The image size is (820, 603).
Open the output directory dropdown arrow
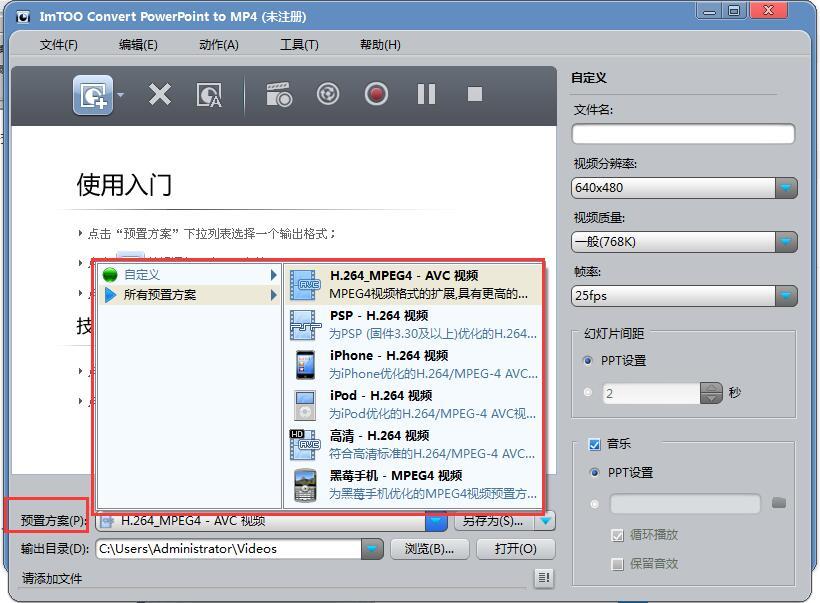coord(372,549)
